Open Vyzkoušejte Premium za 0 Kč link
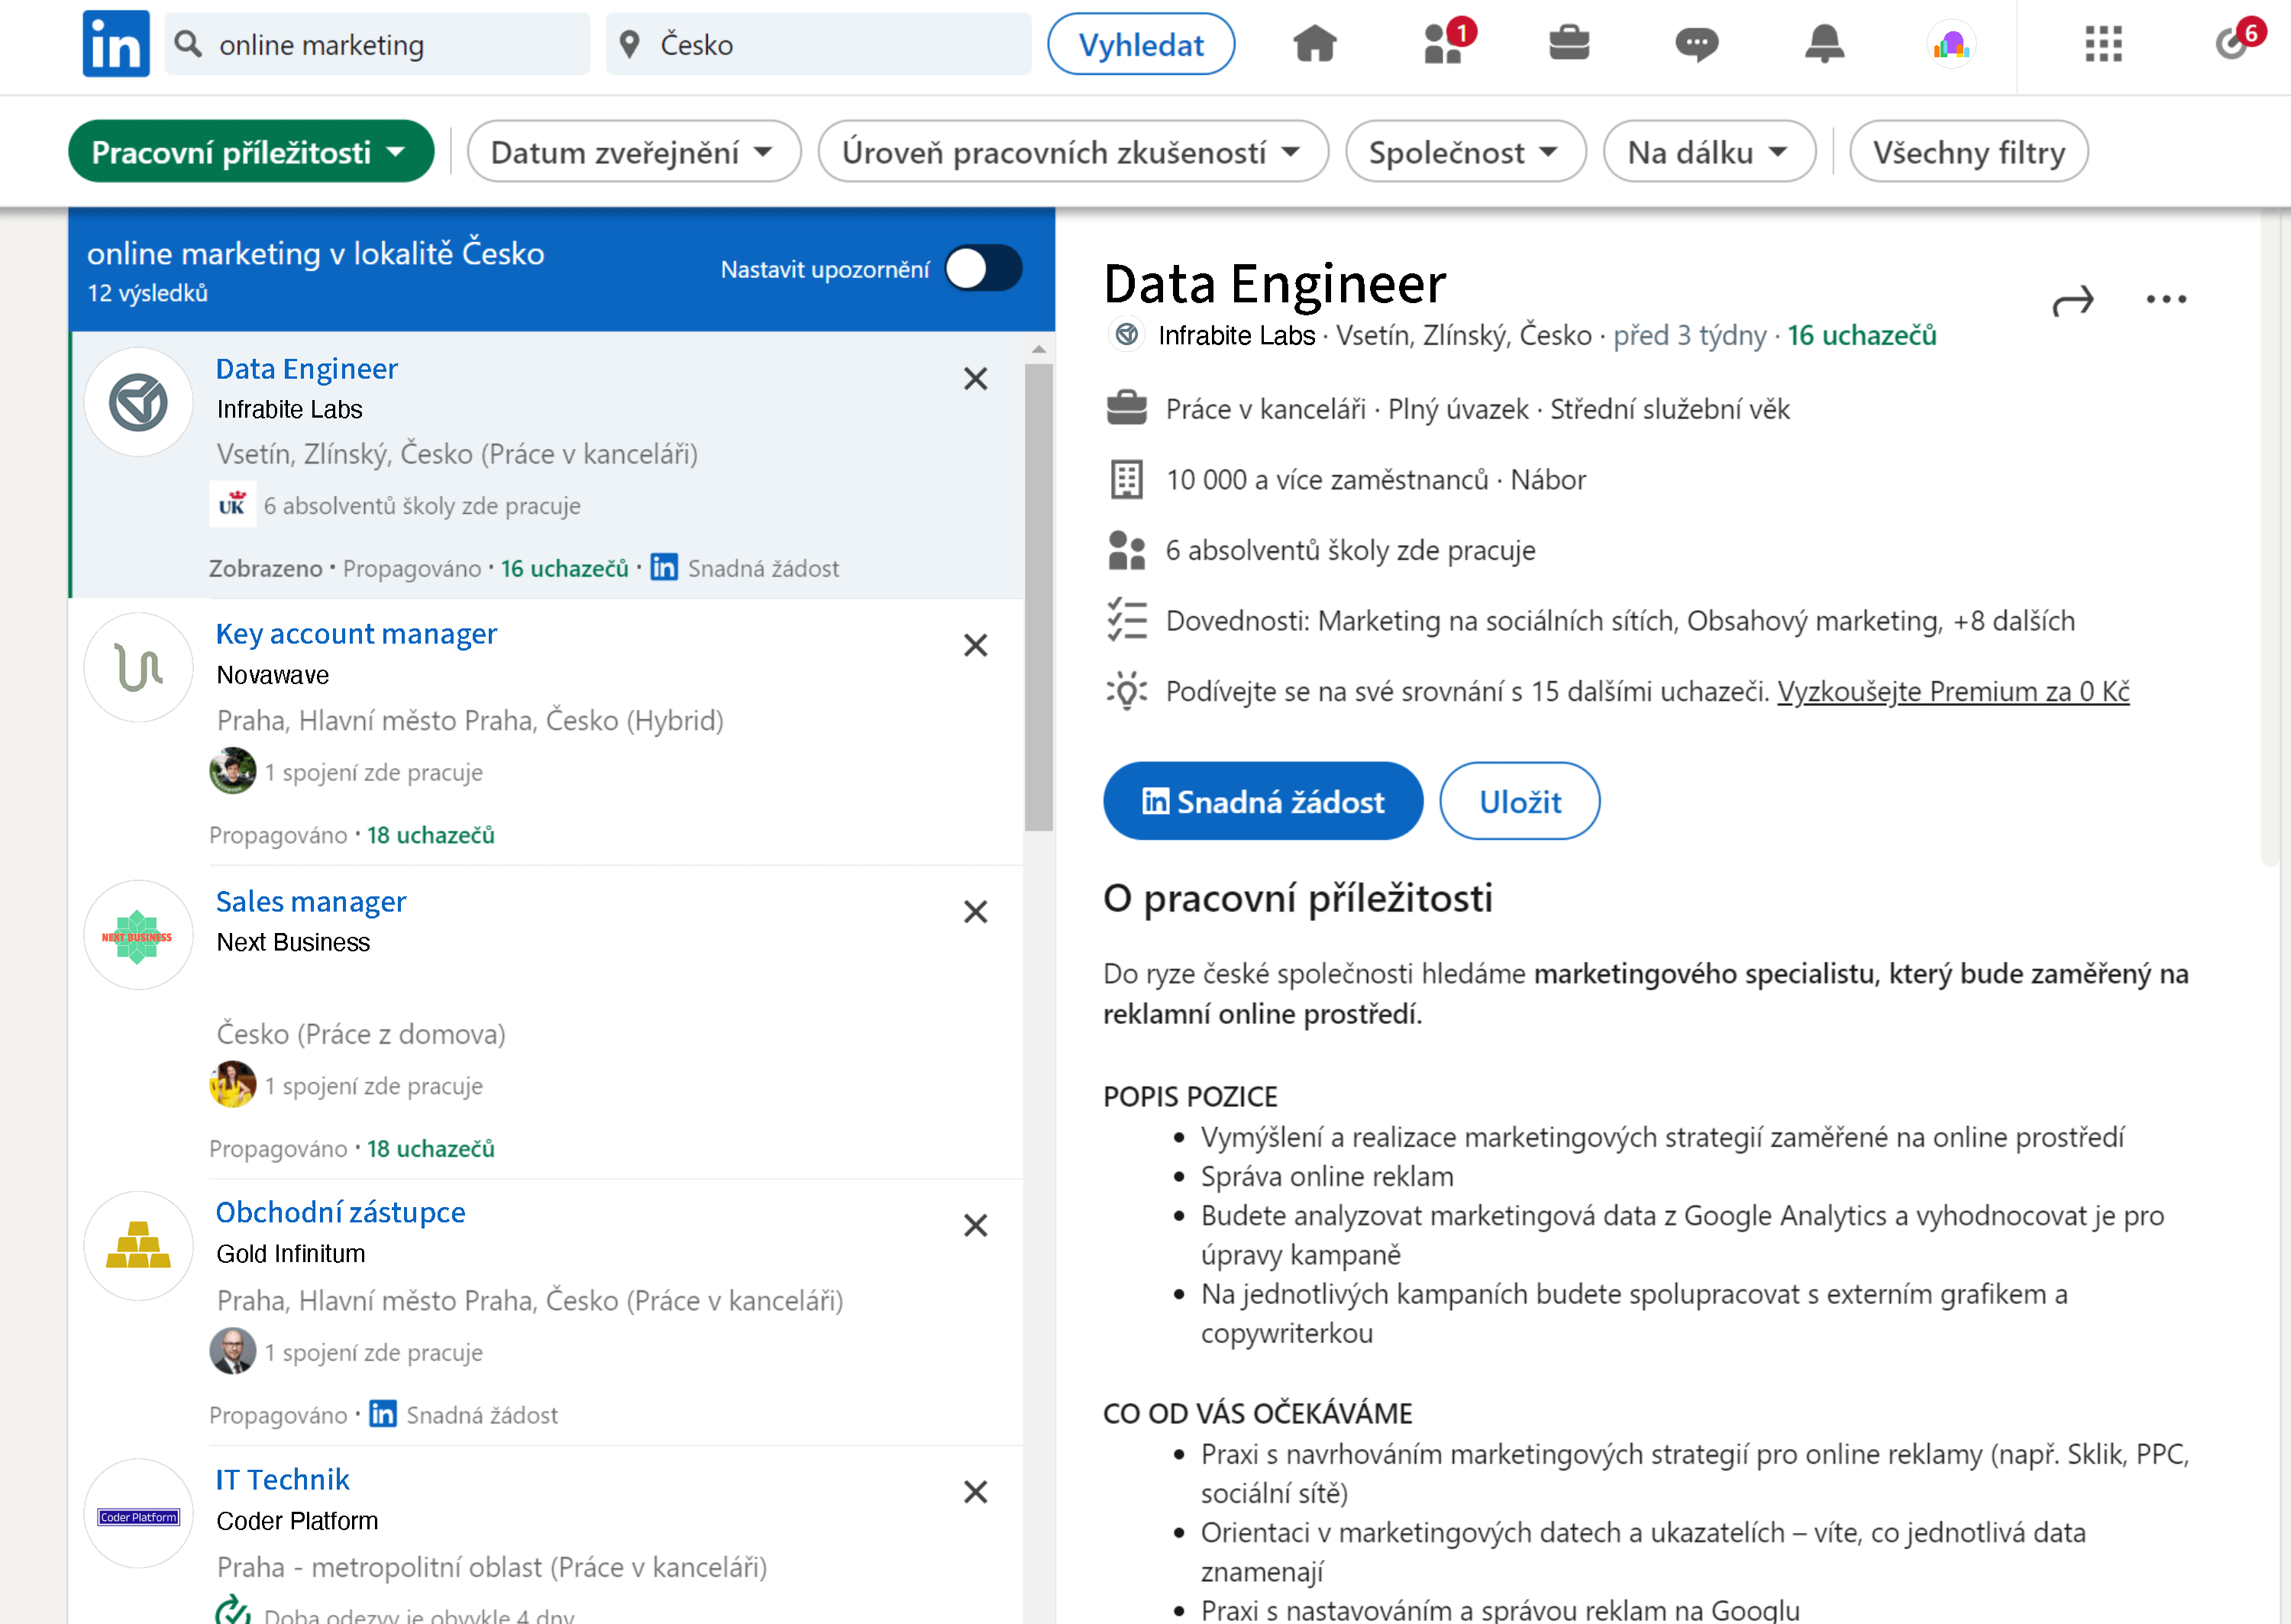 coord(1952,691)
